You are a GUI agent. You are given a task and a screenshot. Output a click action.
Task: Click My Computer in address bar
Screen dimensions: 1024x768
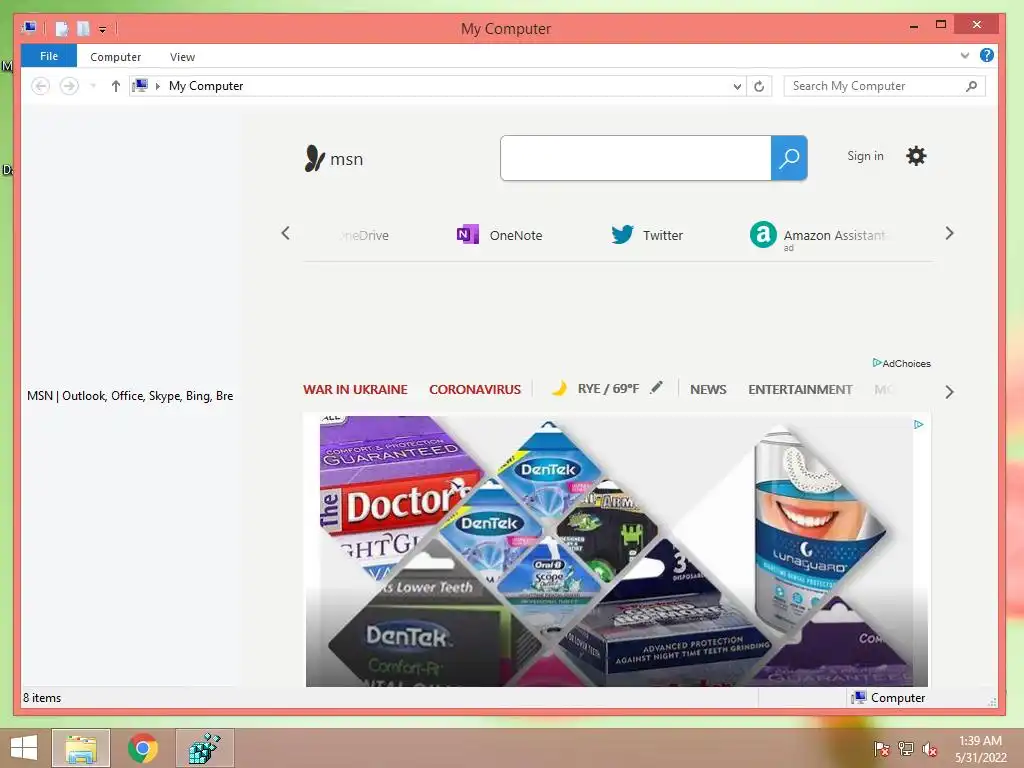206,86
